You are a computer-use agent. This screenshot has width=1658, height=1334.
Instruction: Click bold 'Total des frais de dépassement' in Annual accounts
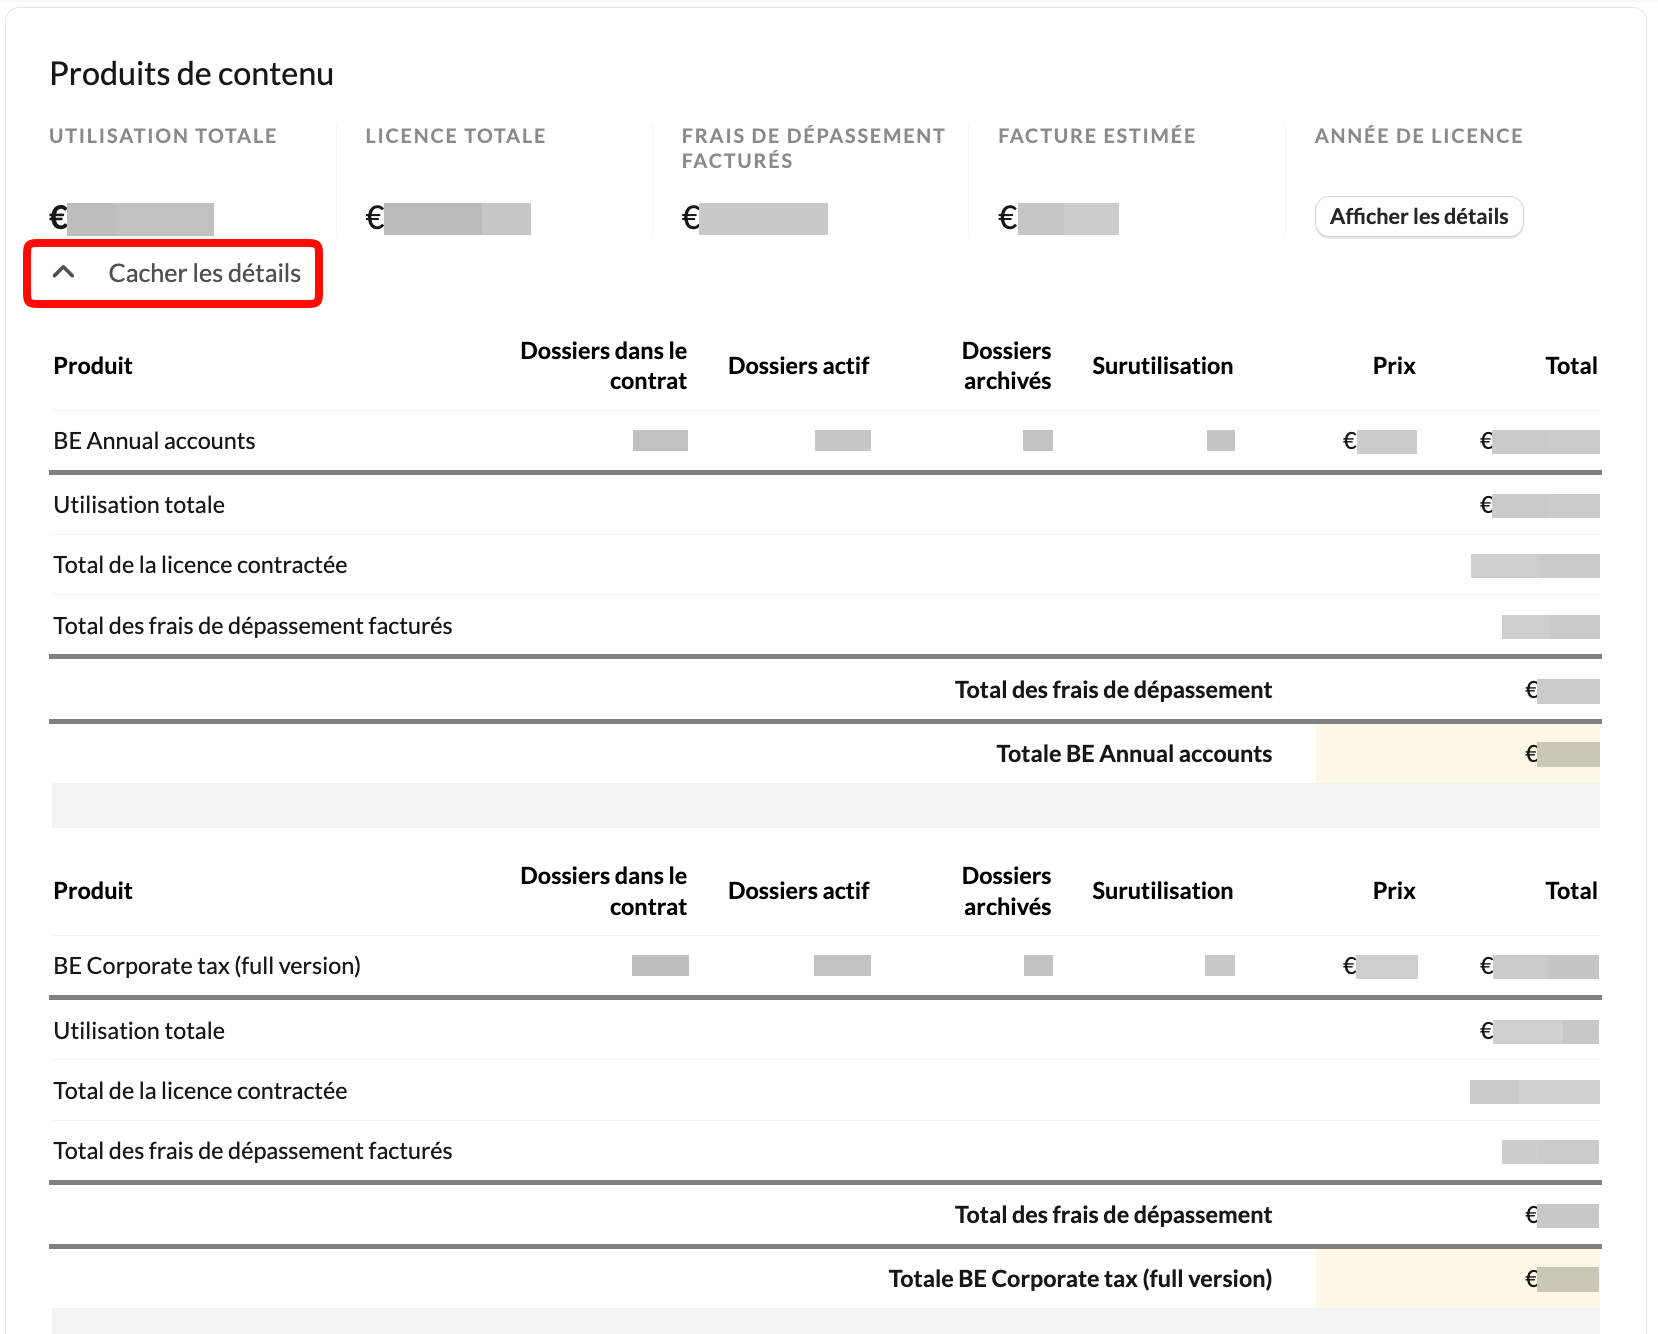[x=1113, y=690]
